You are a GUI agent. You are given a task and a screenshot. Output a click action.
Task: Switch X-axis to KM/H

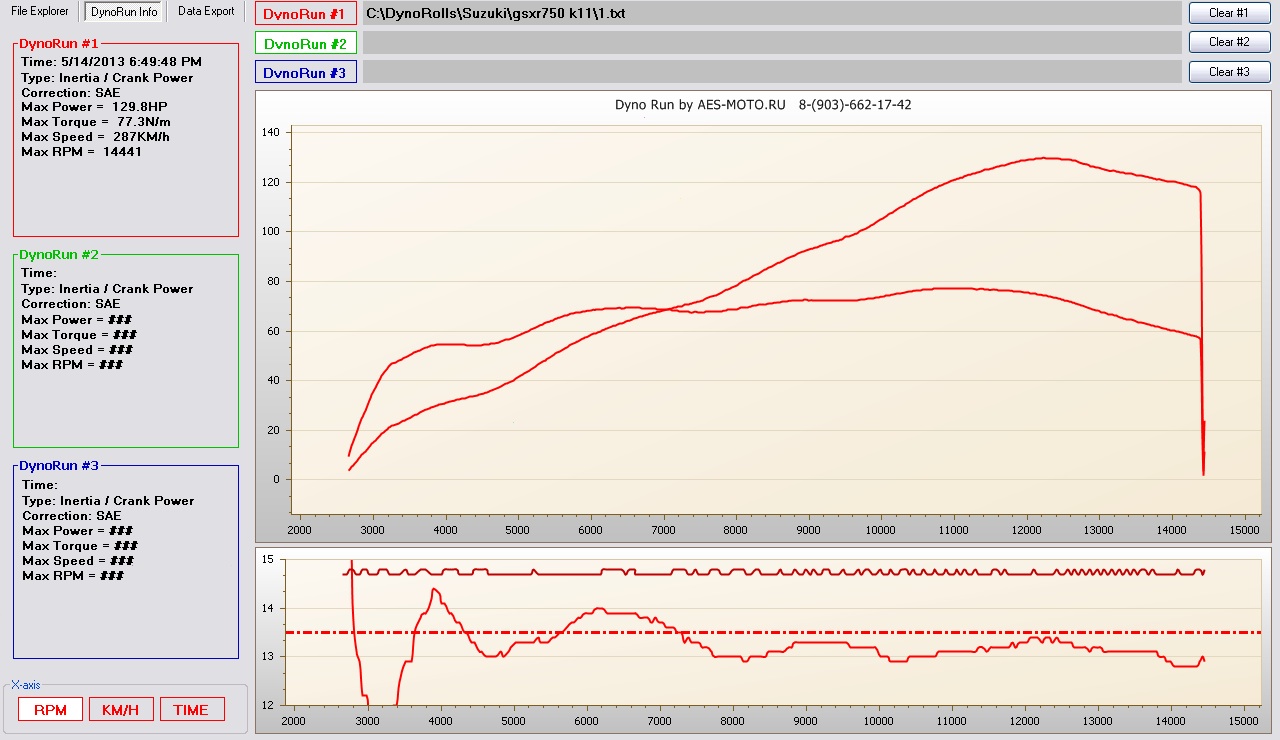point(121,710)
